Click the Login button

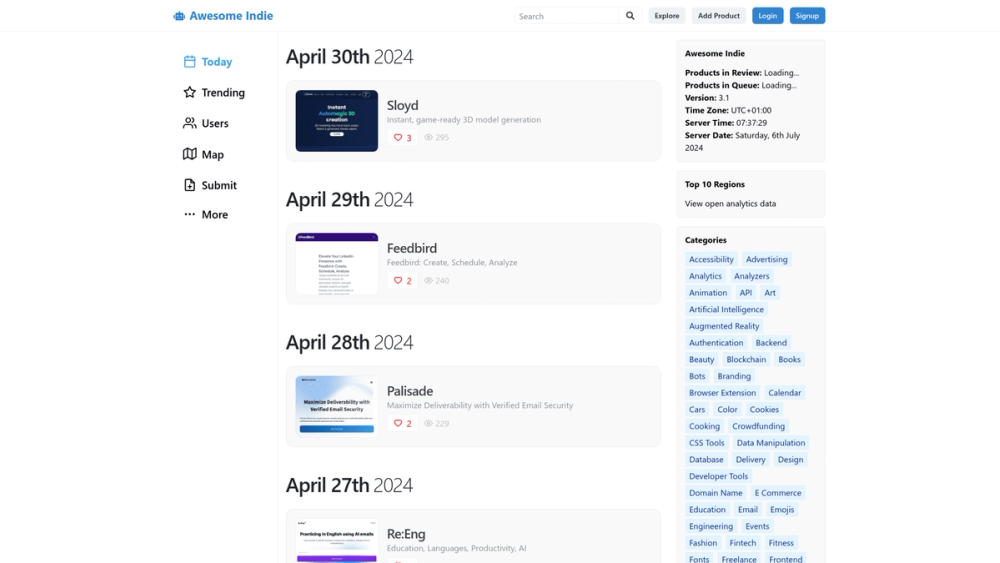click(x=767, y=16)
